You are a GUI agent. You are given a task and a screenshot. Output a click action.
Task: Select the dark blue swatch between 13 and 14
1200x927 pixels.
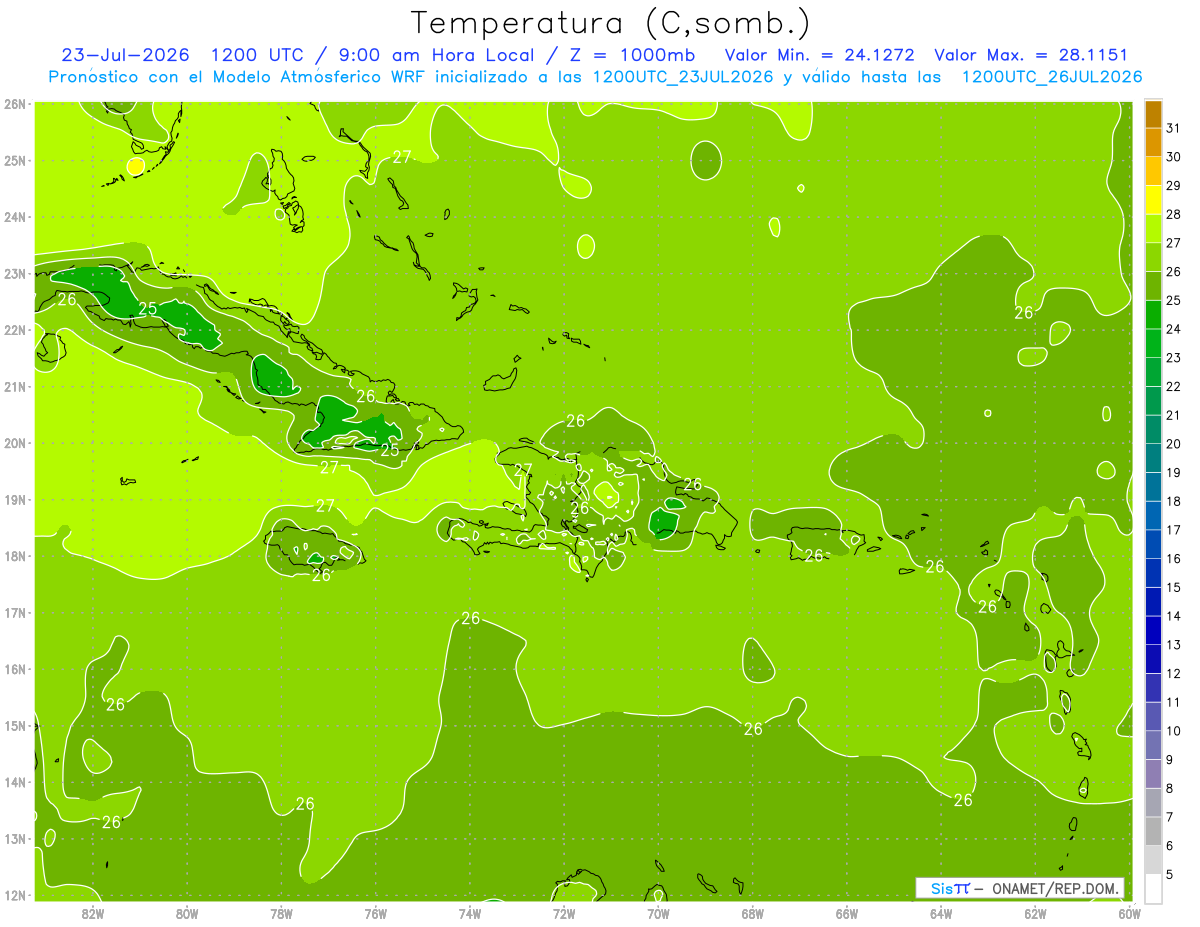point(1152,631)
